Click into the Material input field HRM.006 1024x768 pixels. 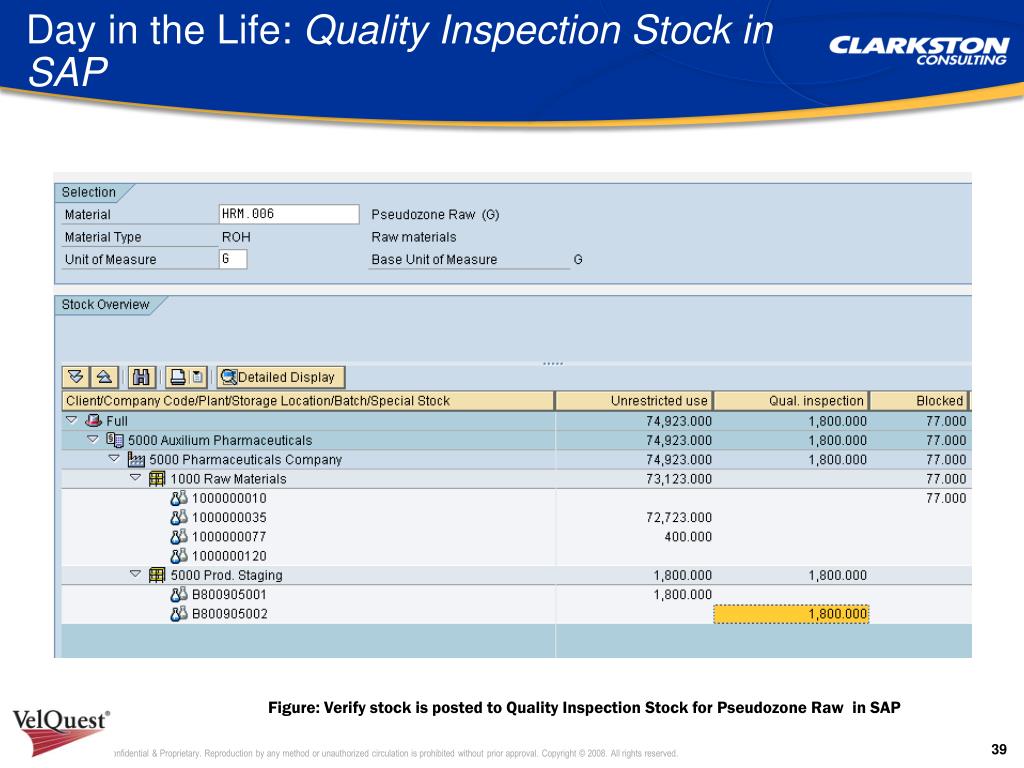[x=289, y=214]
